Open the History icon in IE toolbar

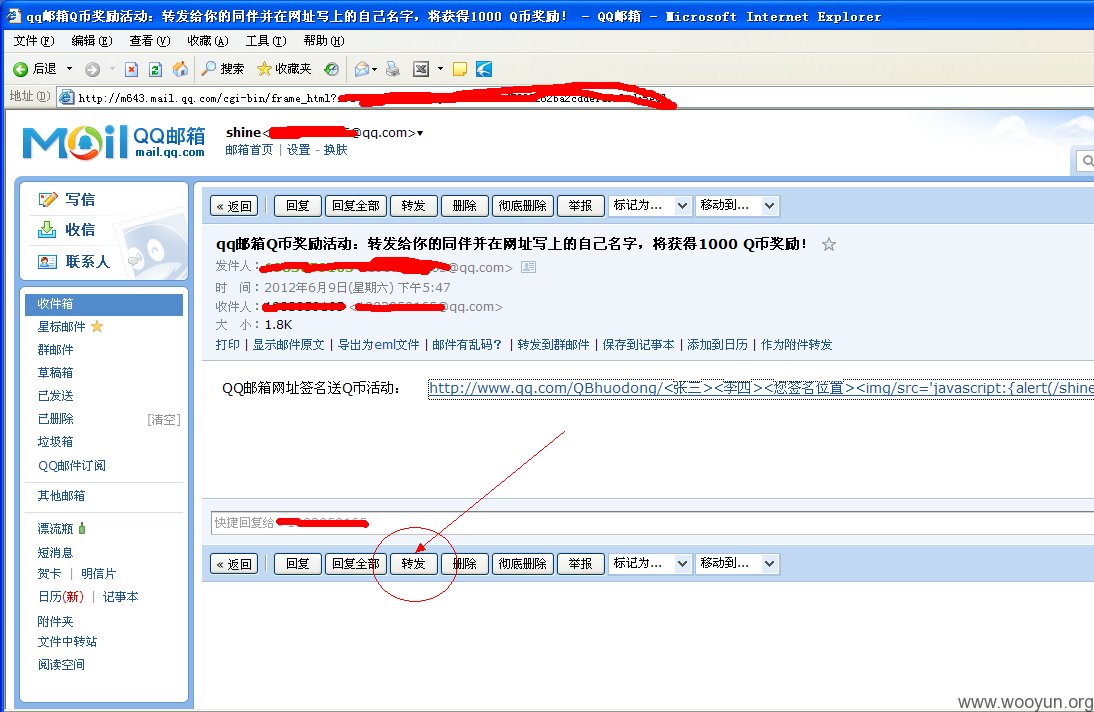pyautogui.click(x=332, y=69)
